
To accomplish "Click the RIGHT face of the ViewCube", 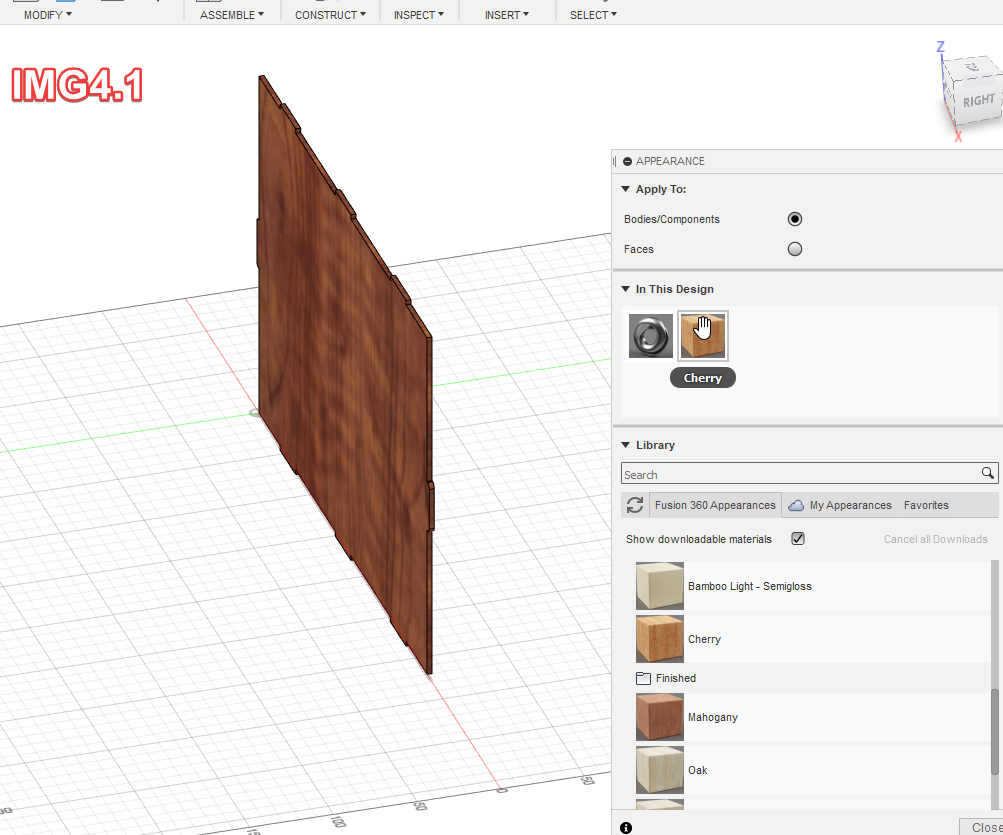I will point(979,100).
